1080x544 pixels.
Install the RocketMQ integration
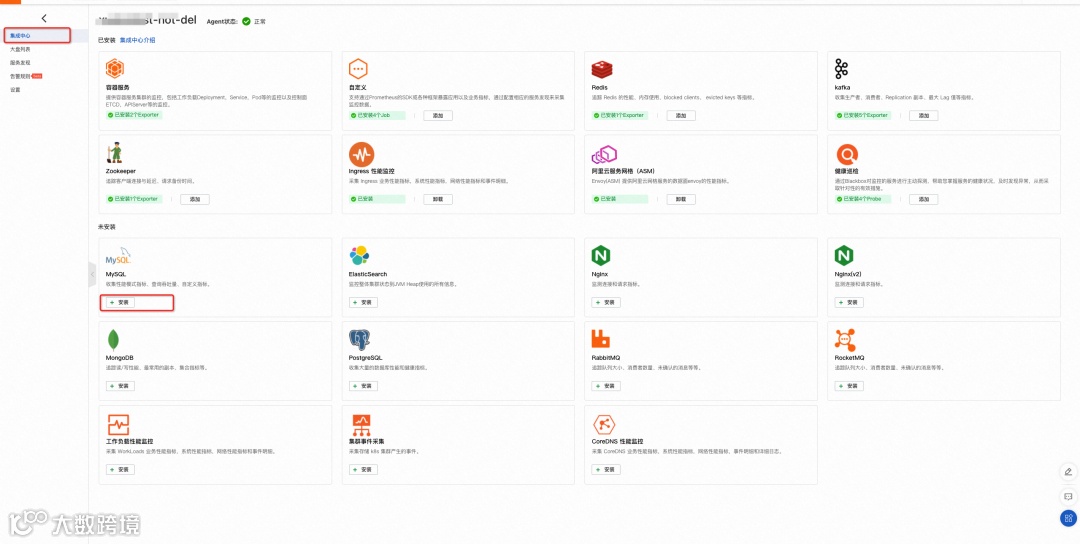pos(849,386)
